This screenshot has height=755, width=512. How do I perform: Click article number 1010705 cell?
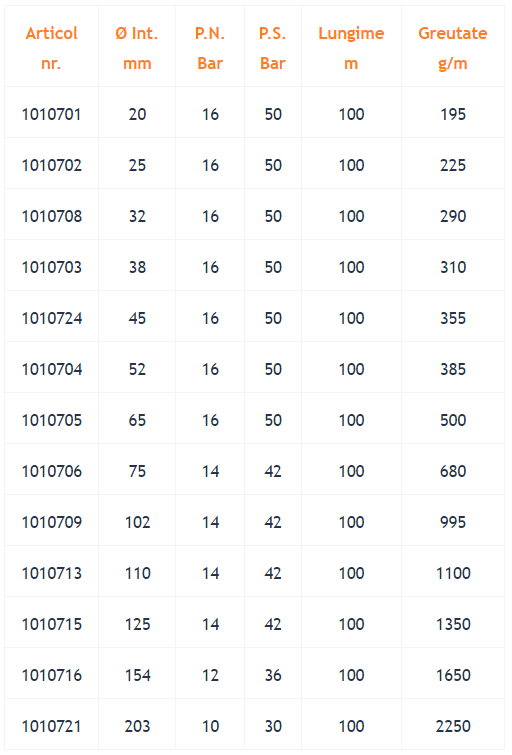click(x=52, y=420)
